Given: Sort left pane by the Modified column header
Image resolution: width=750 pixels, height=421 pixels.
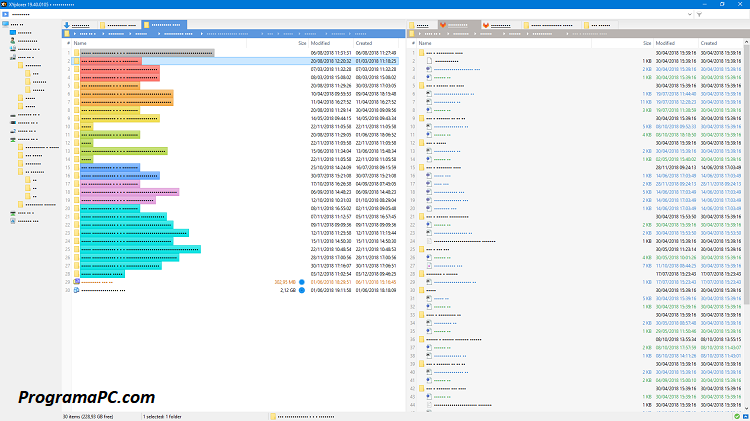Looking at the screenshot, I should [321, 44].
